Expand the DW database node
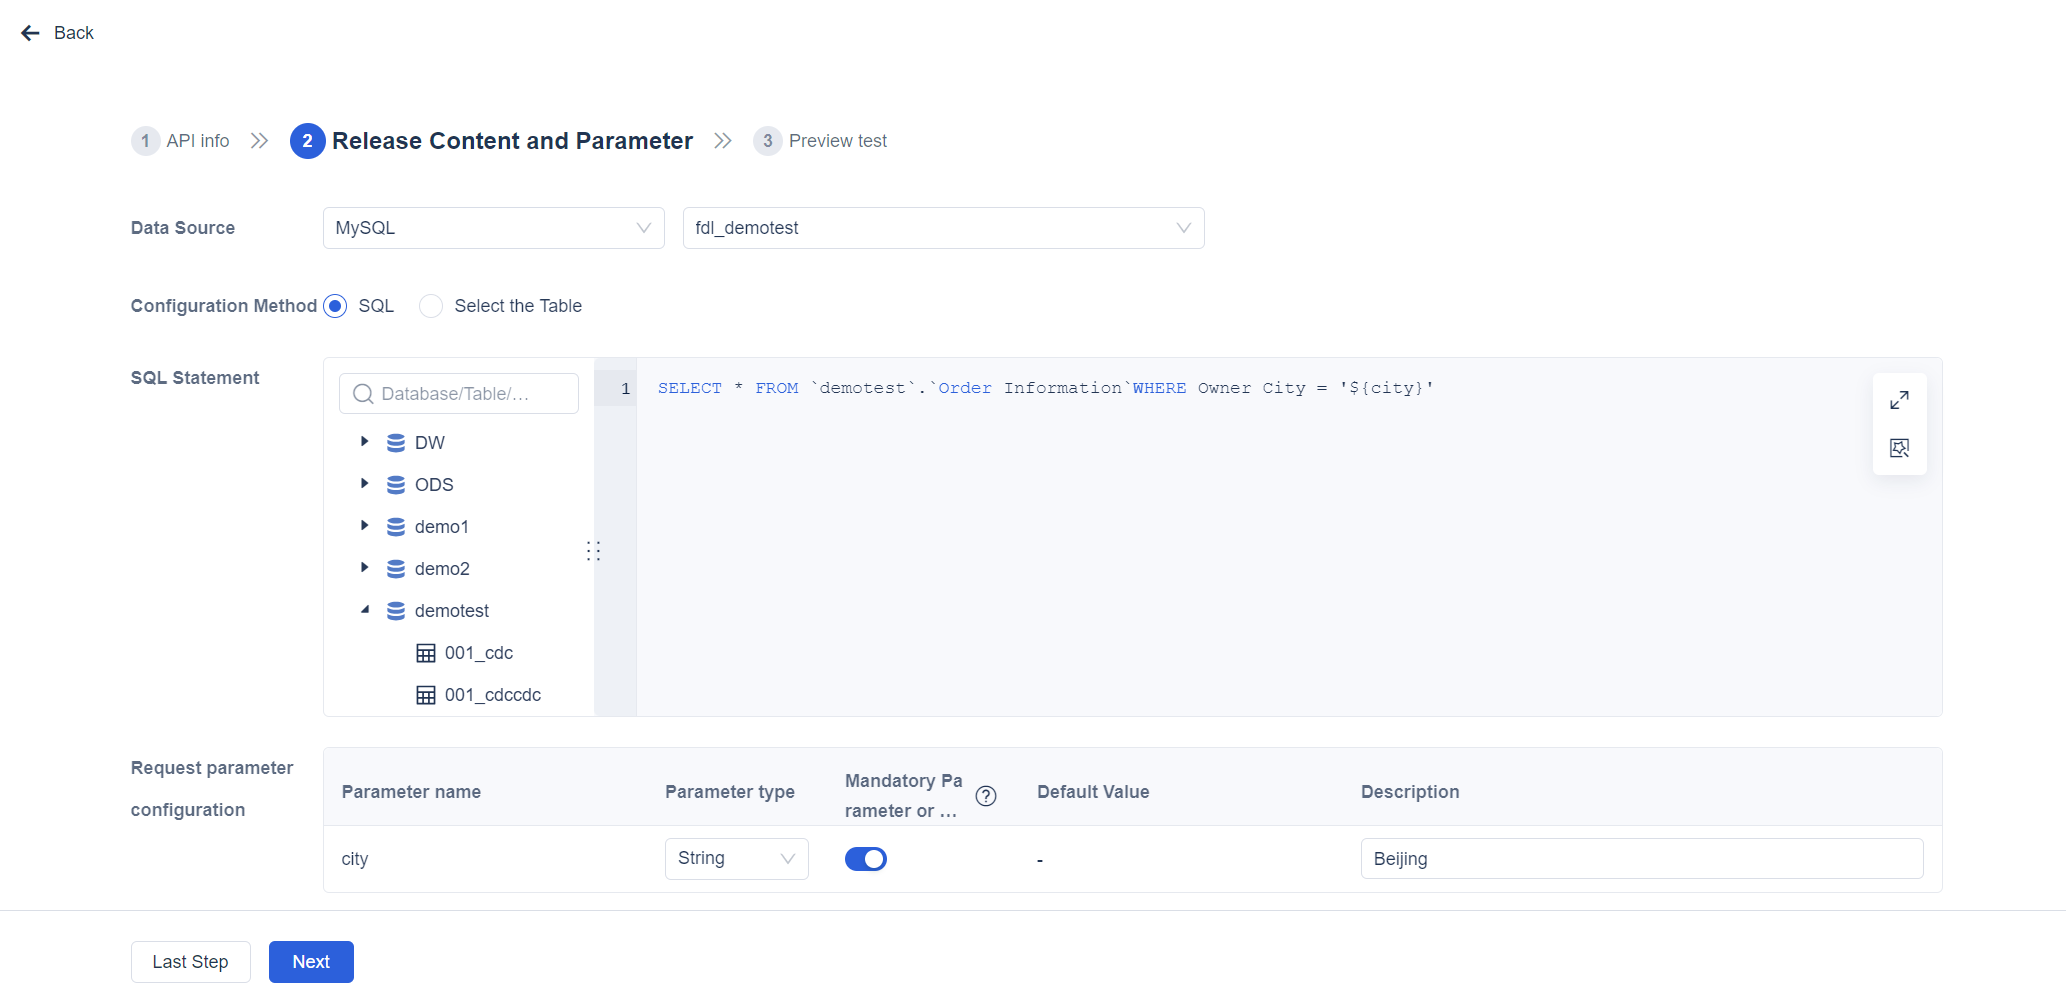The image size is (2066, 997). point(365,442)
